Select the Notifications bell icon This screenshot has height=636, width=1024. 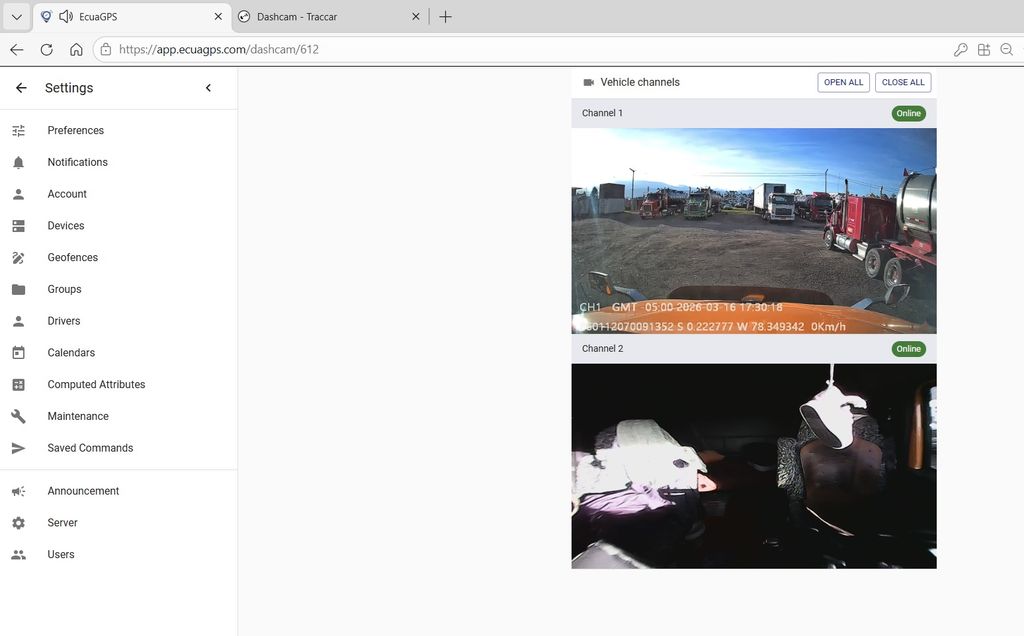click(19, 162)
